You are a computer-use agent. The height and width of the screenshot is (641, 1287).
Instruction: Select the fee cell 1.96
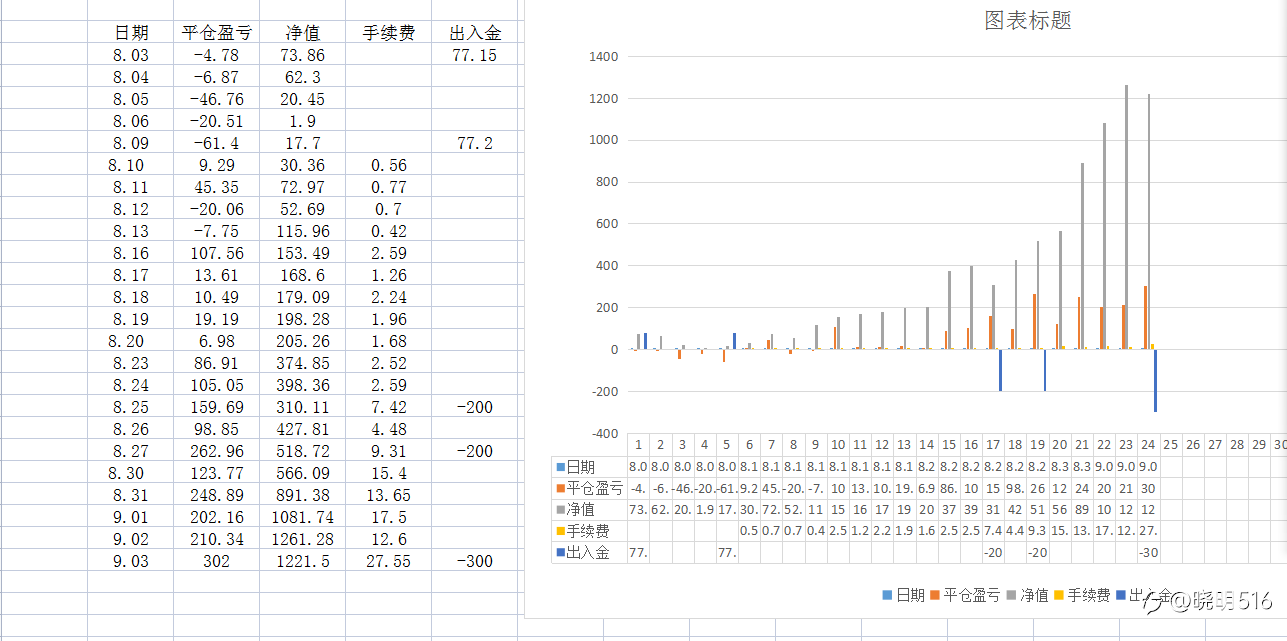tap(388, 319)
